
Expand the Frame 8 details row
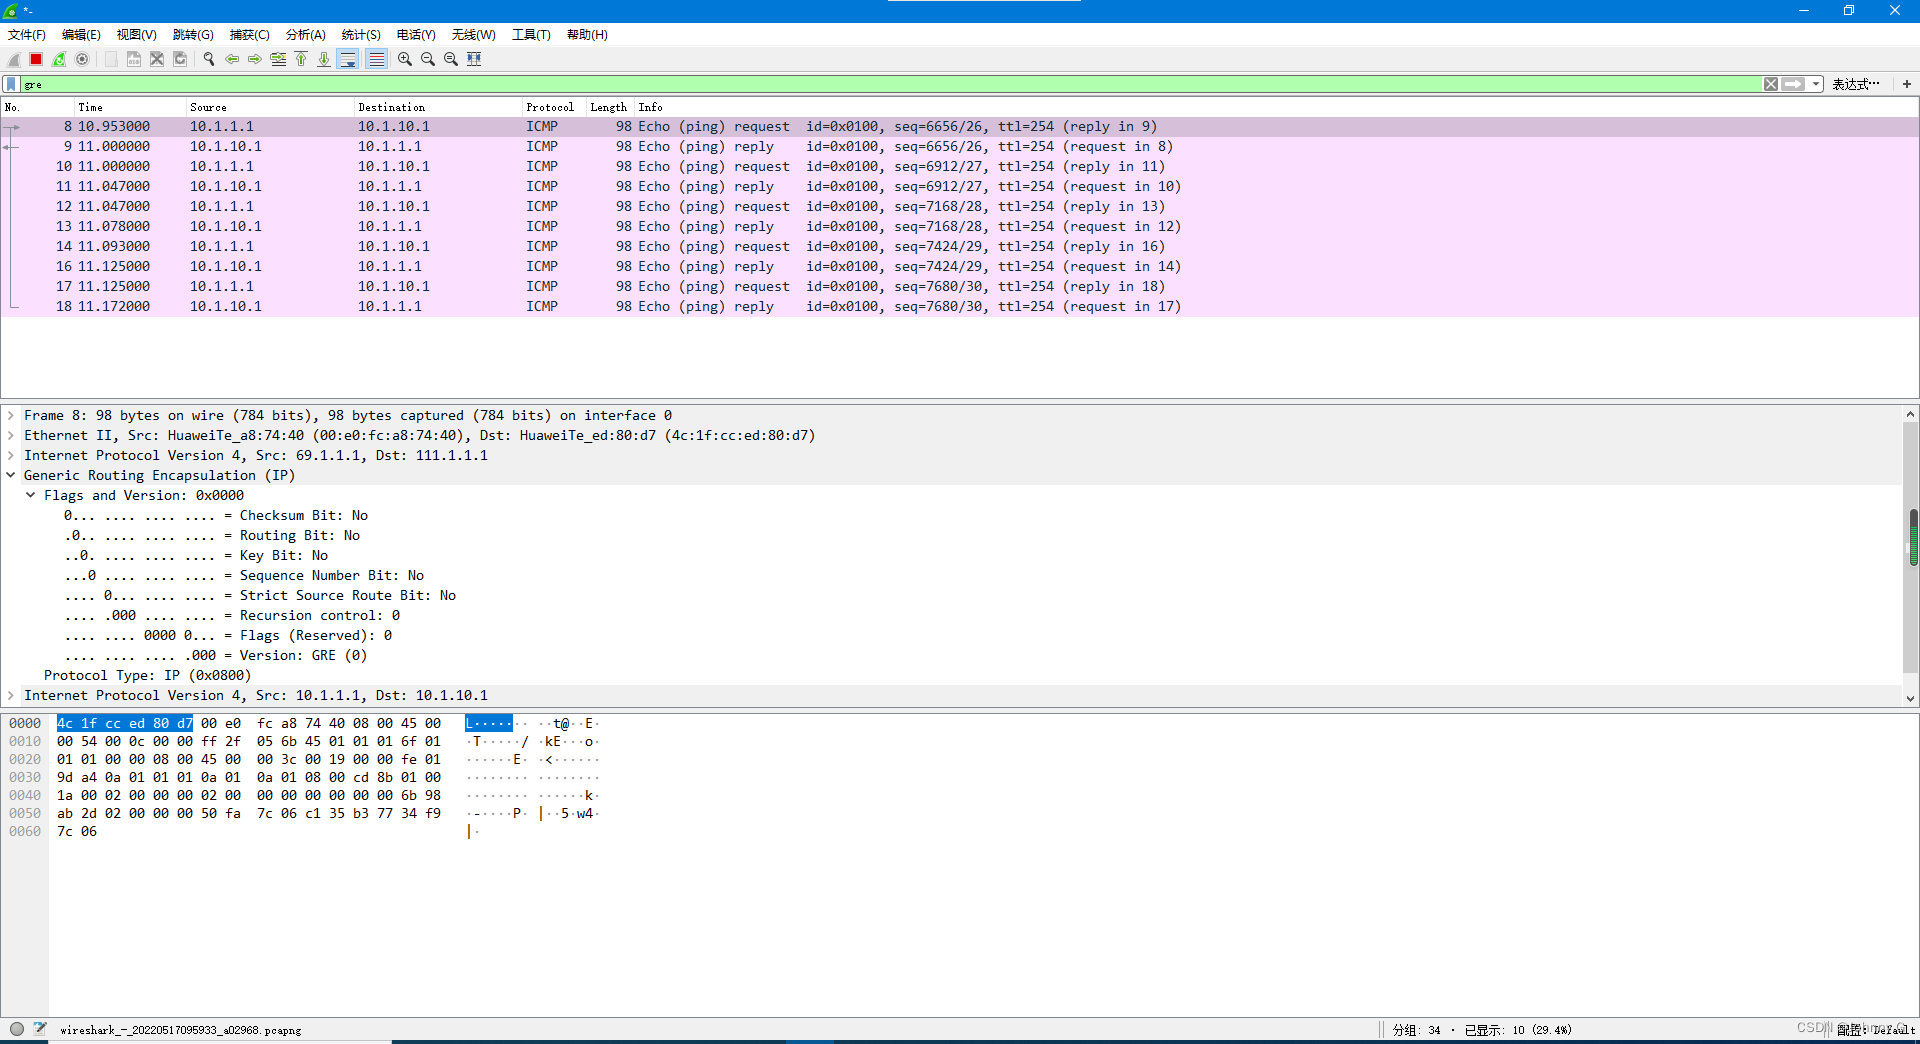(x=11, y=415)
